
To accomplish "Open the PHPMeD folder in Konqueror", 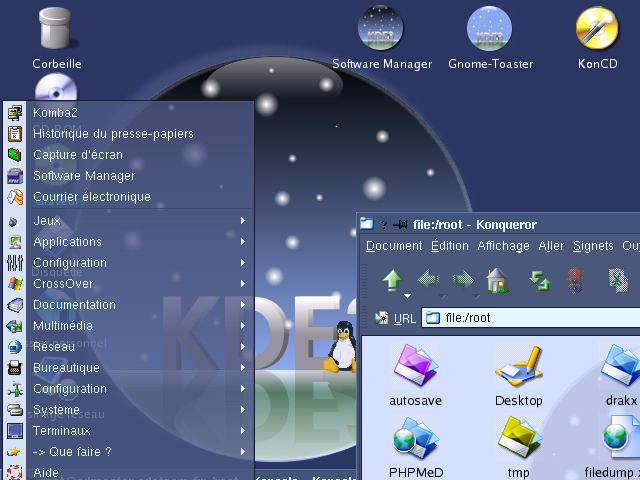I will point(416,438).
